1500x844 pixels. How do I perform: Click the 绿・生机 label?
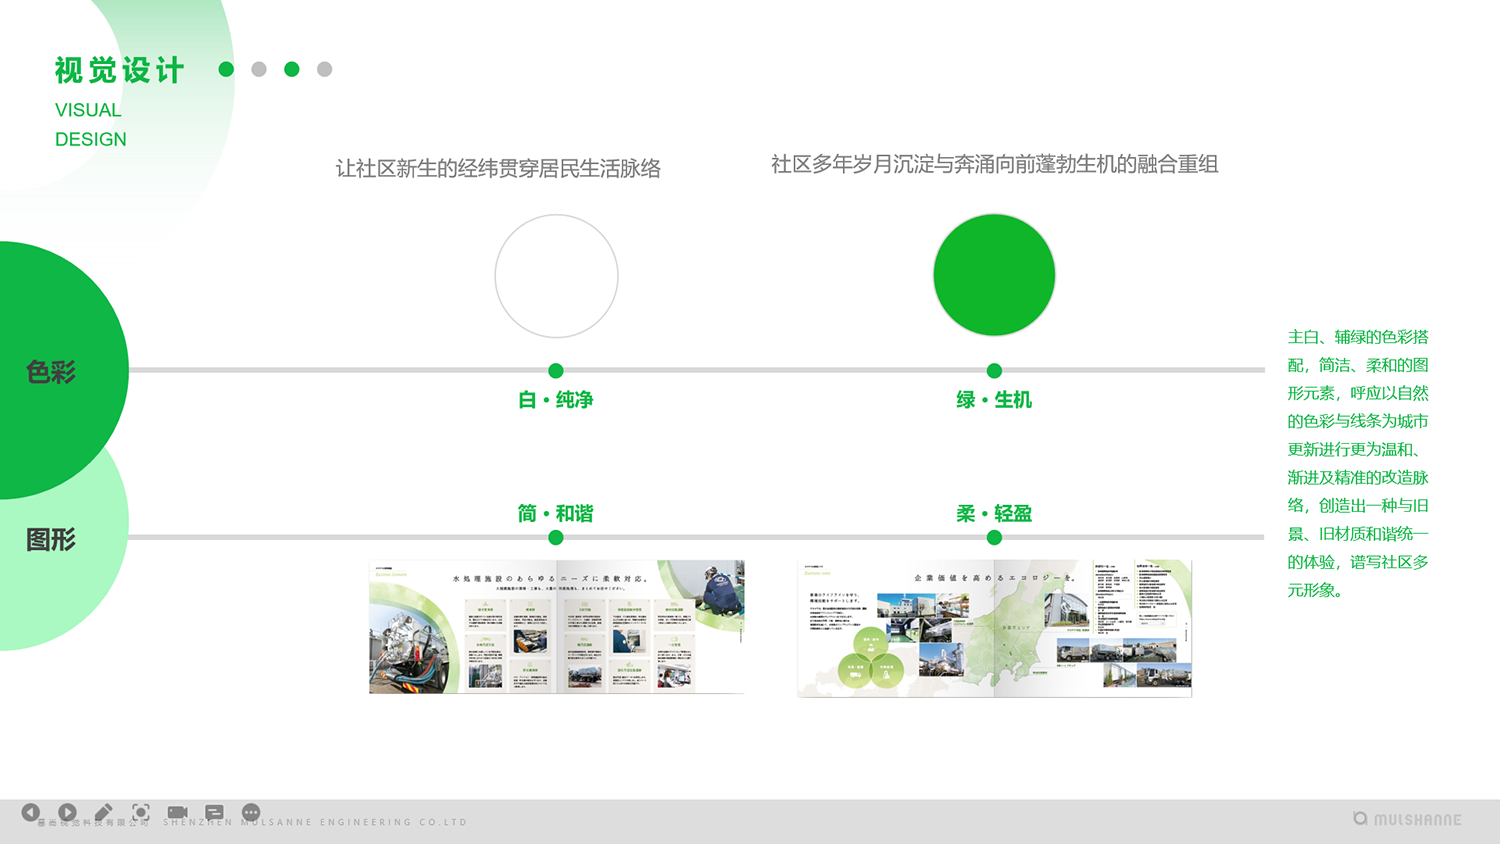994,400
